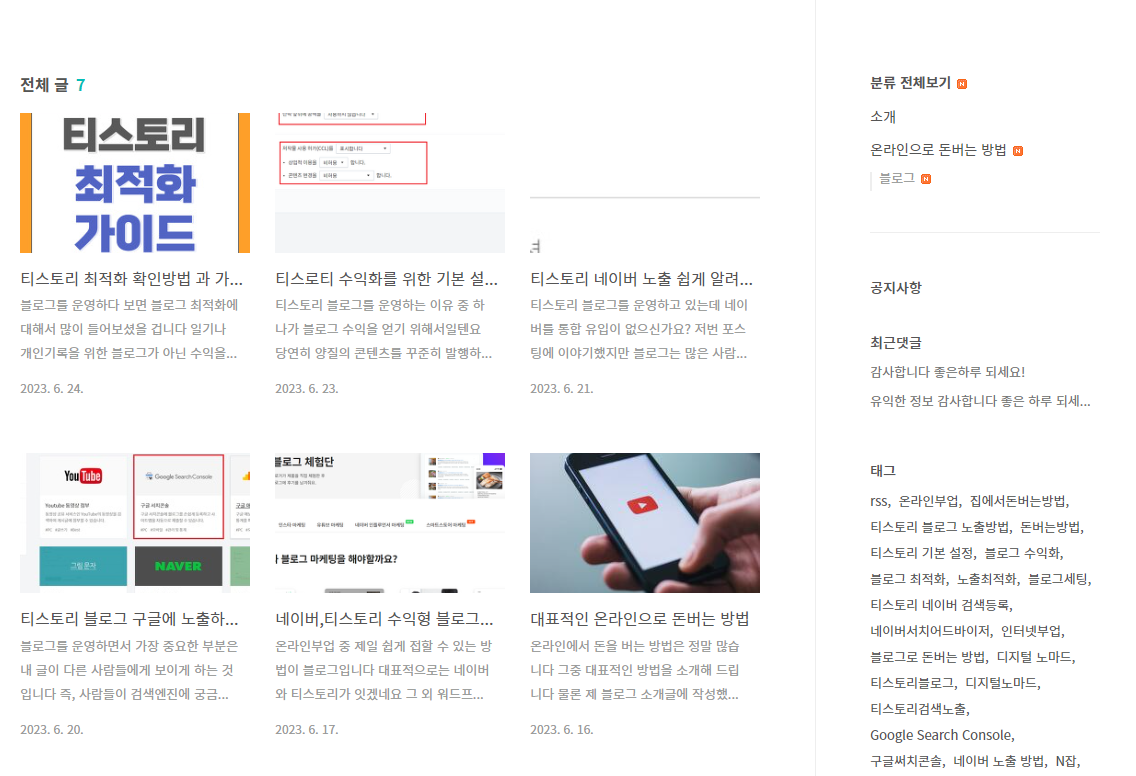
Task: Select the 블로그 subcategory
Action: (898, 178)
